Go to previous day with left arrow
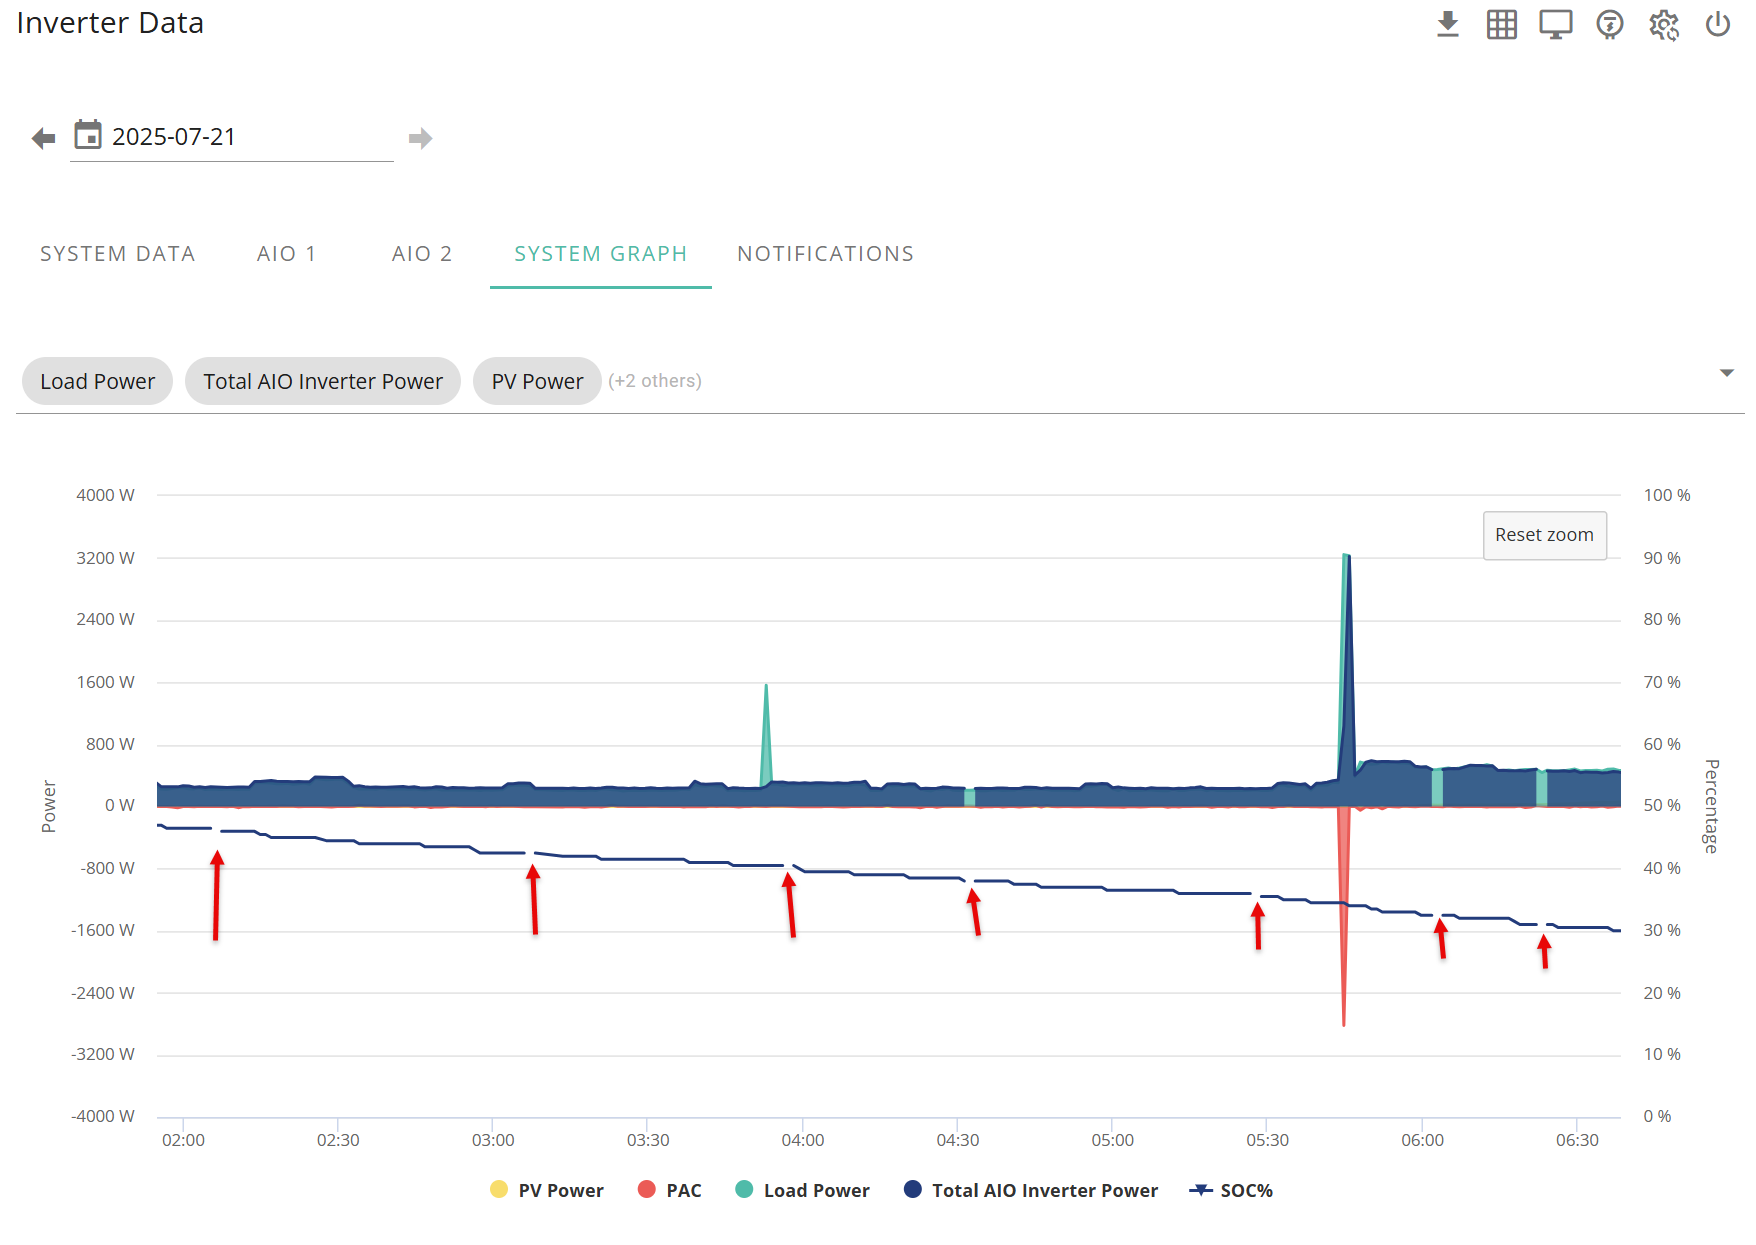Viewport: 1756px width, 1245px height. (43, 138)
